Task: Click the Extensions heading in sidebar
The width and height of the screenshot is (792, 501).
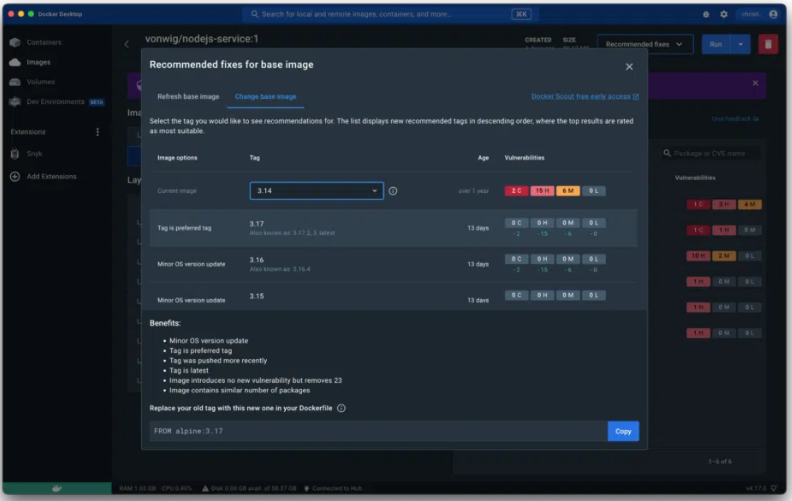Action: pos(28,132)
